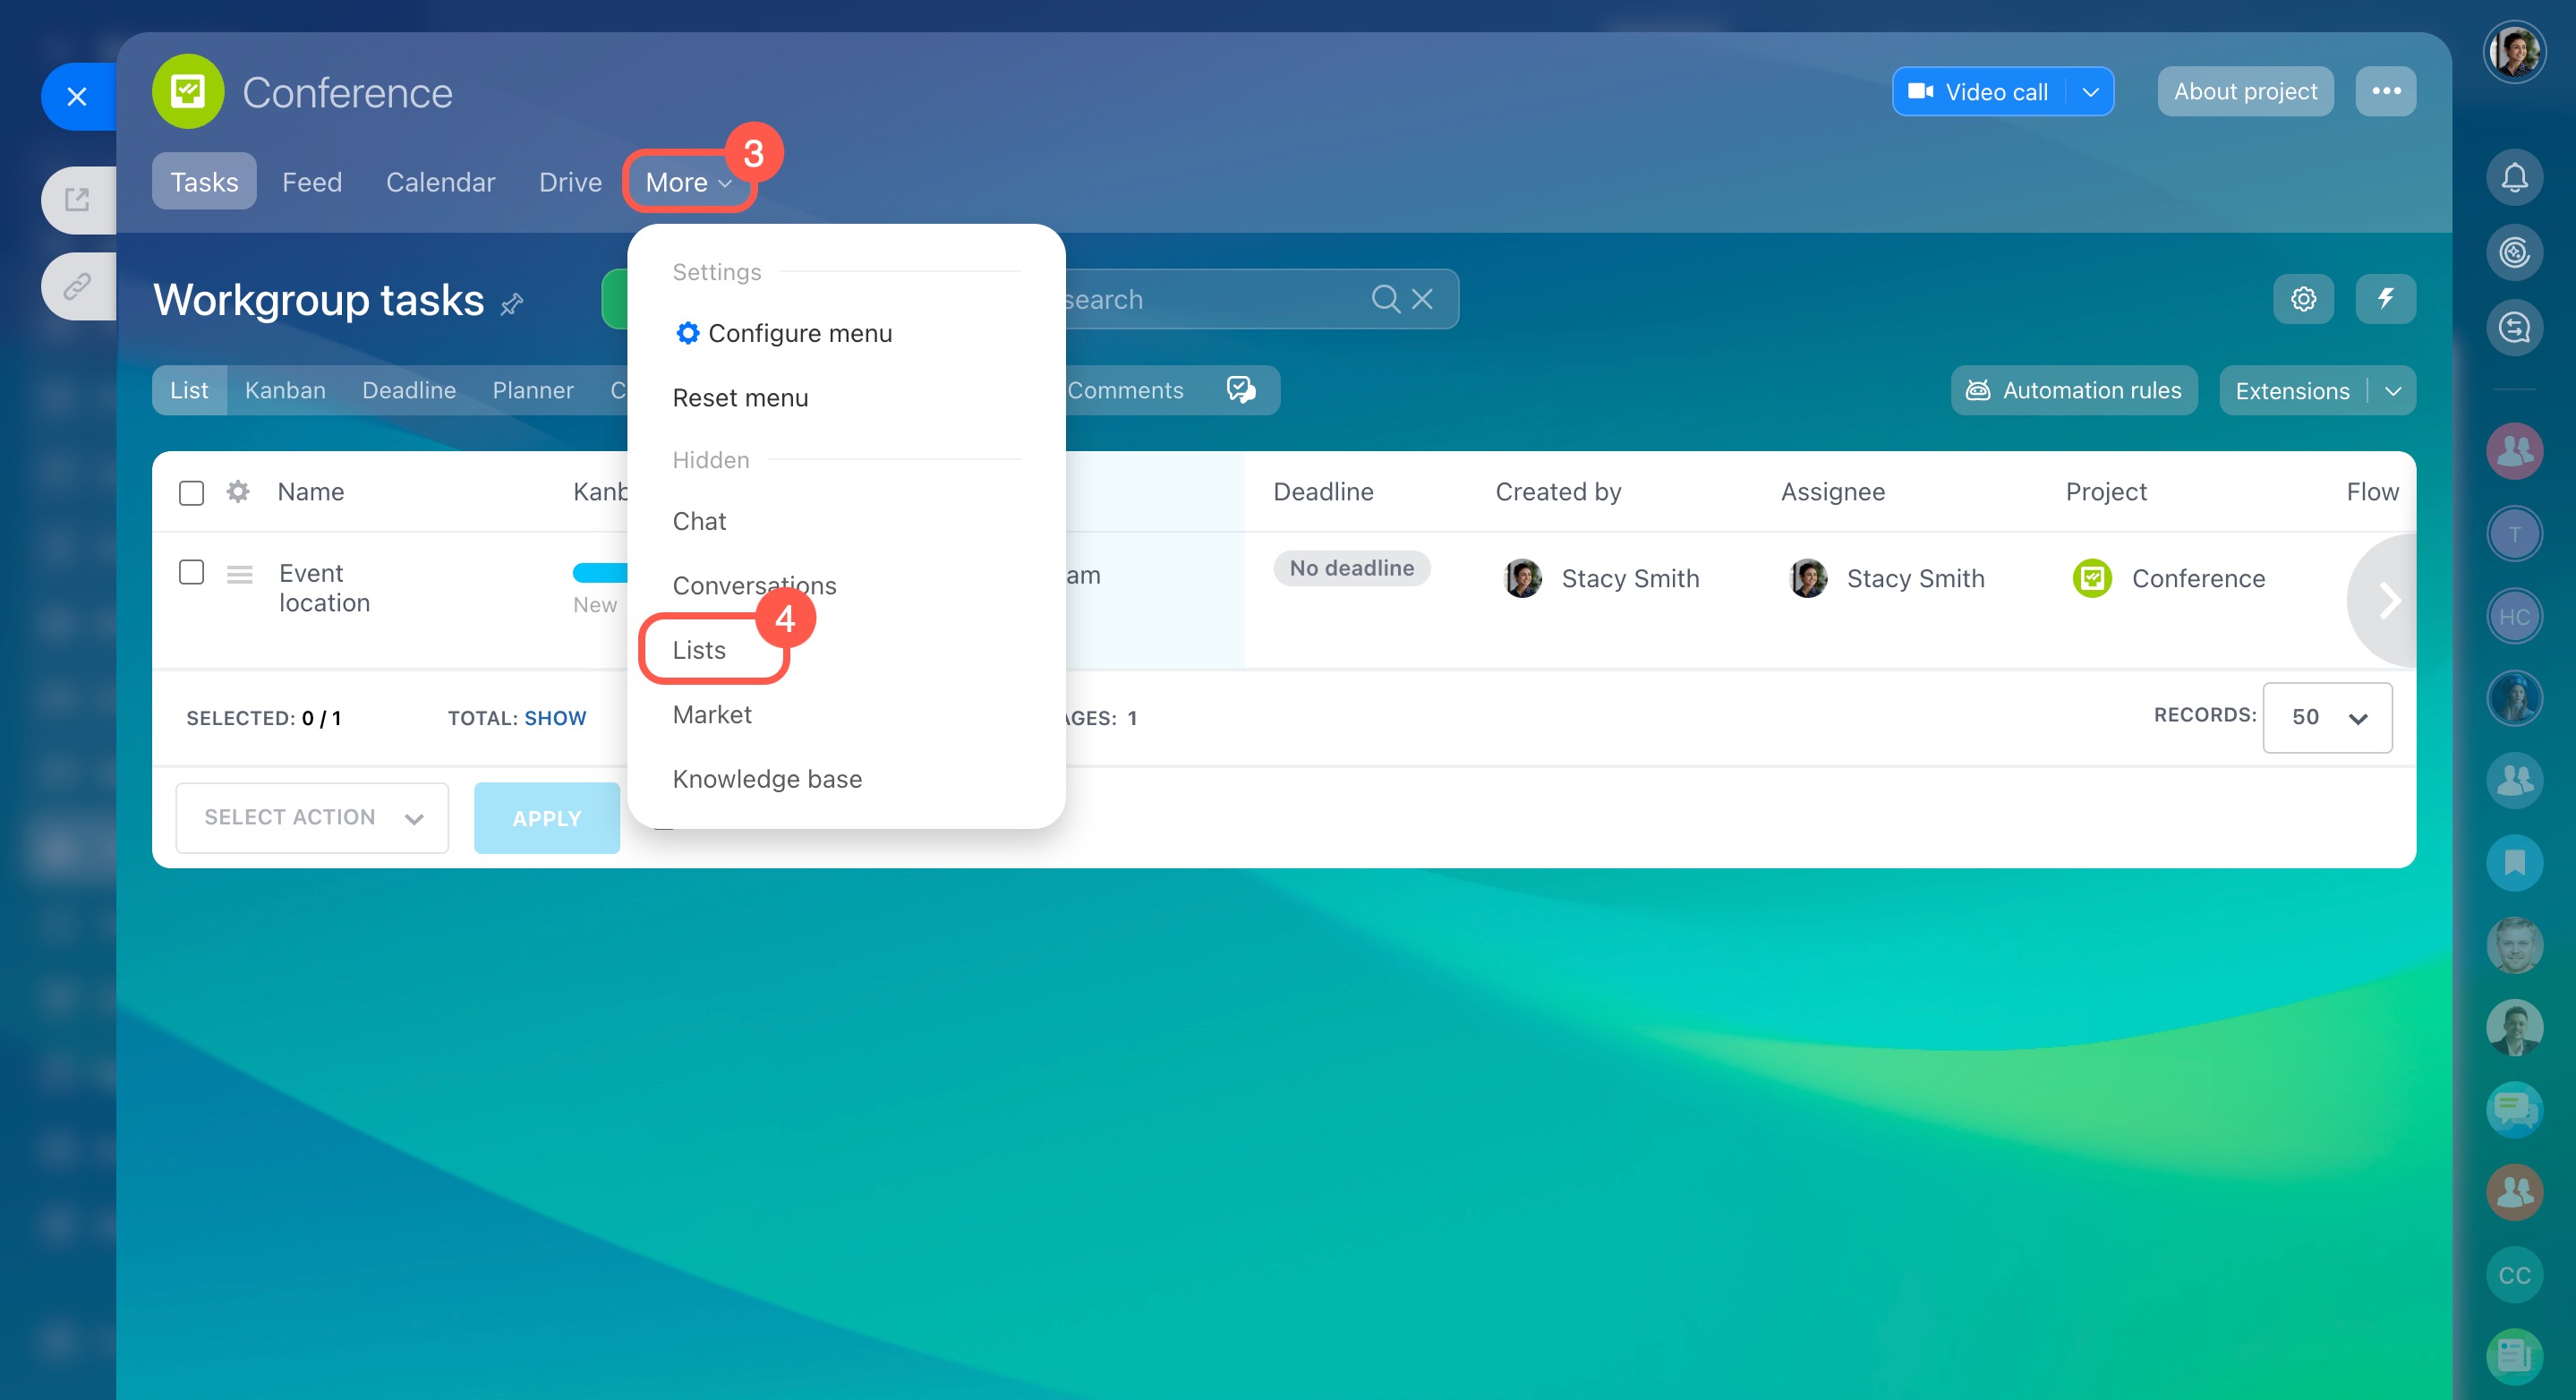2576x1400 pixels.
Task: Click the video camera Video call button
Action: click(1979, 92)
